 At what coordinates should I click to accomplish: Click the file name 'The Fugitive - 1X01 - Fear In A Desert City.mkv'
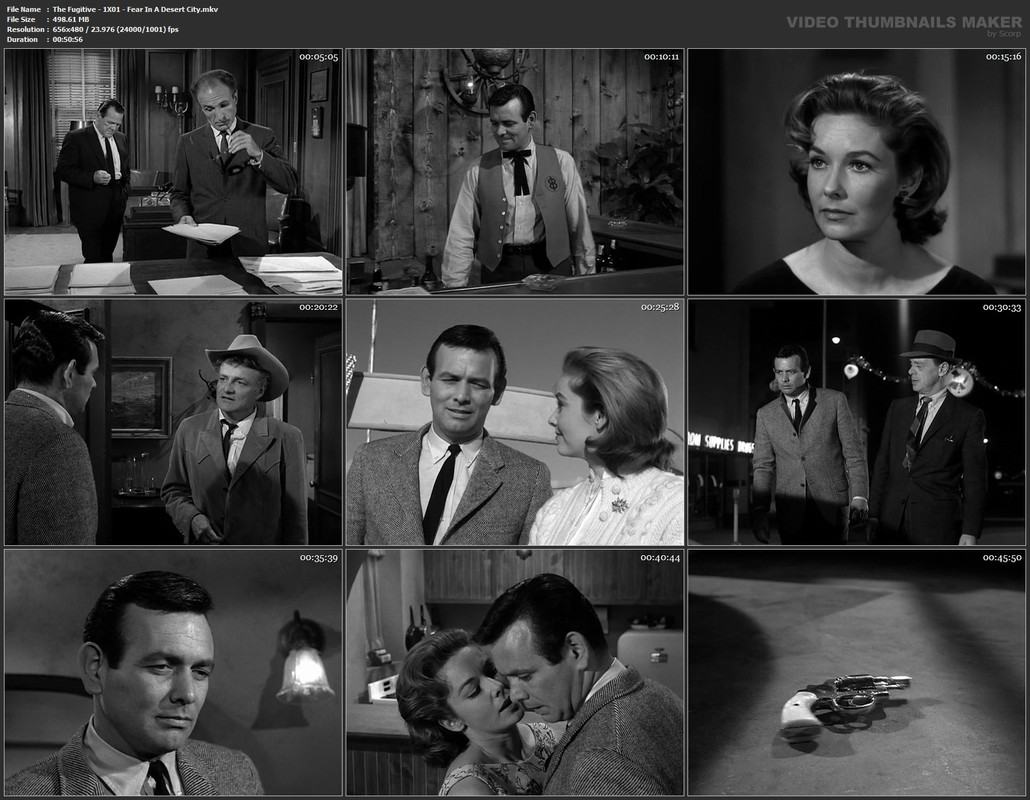[135, 9]
